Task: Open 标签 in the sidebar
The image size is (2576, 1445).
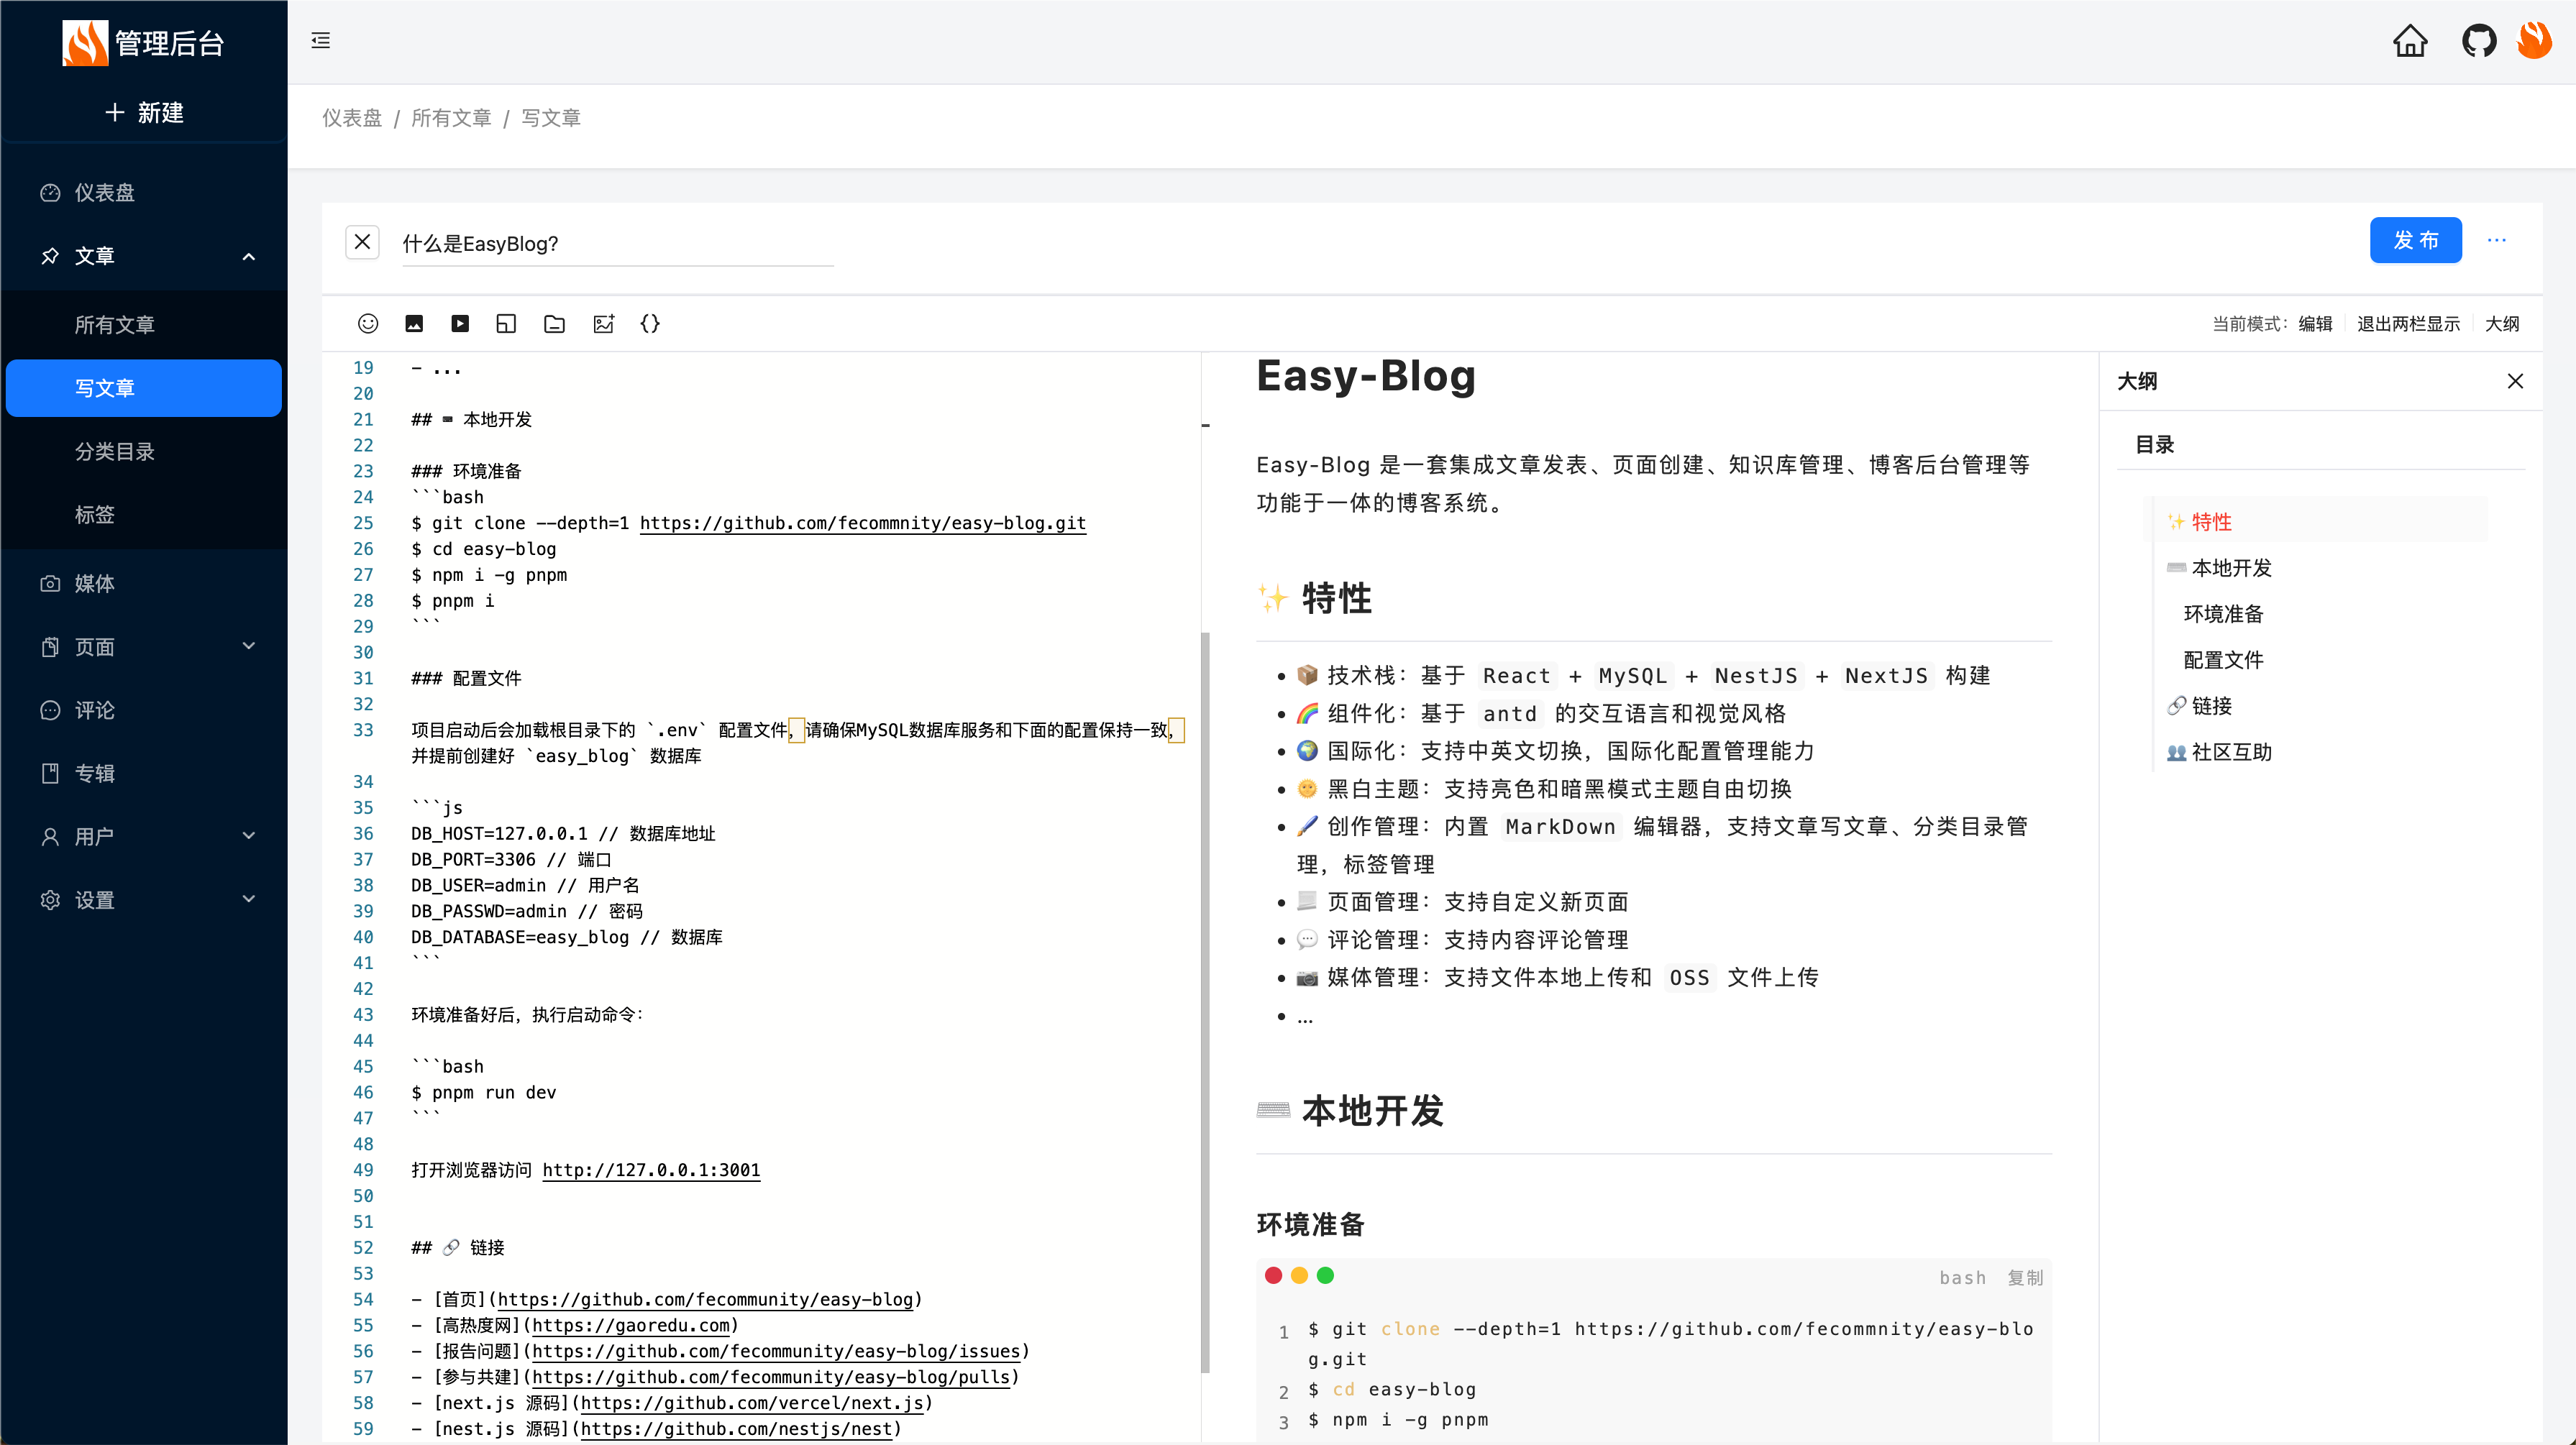Action: [144, 515]
